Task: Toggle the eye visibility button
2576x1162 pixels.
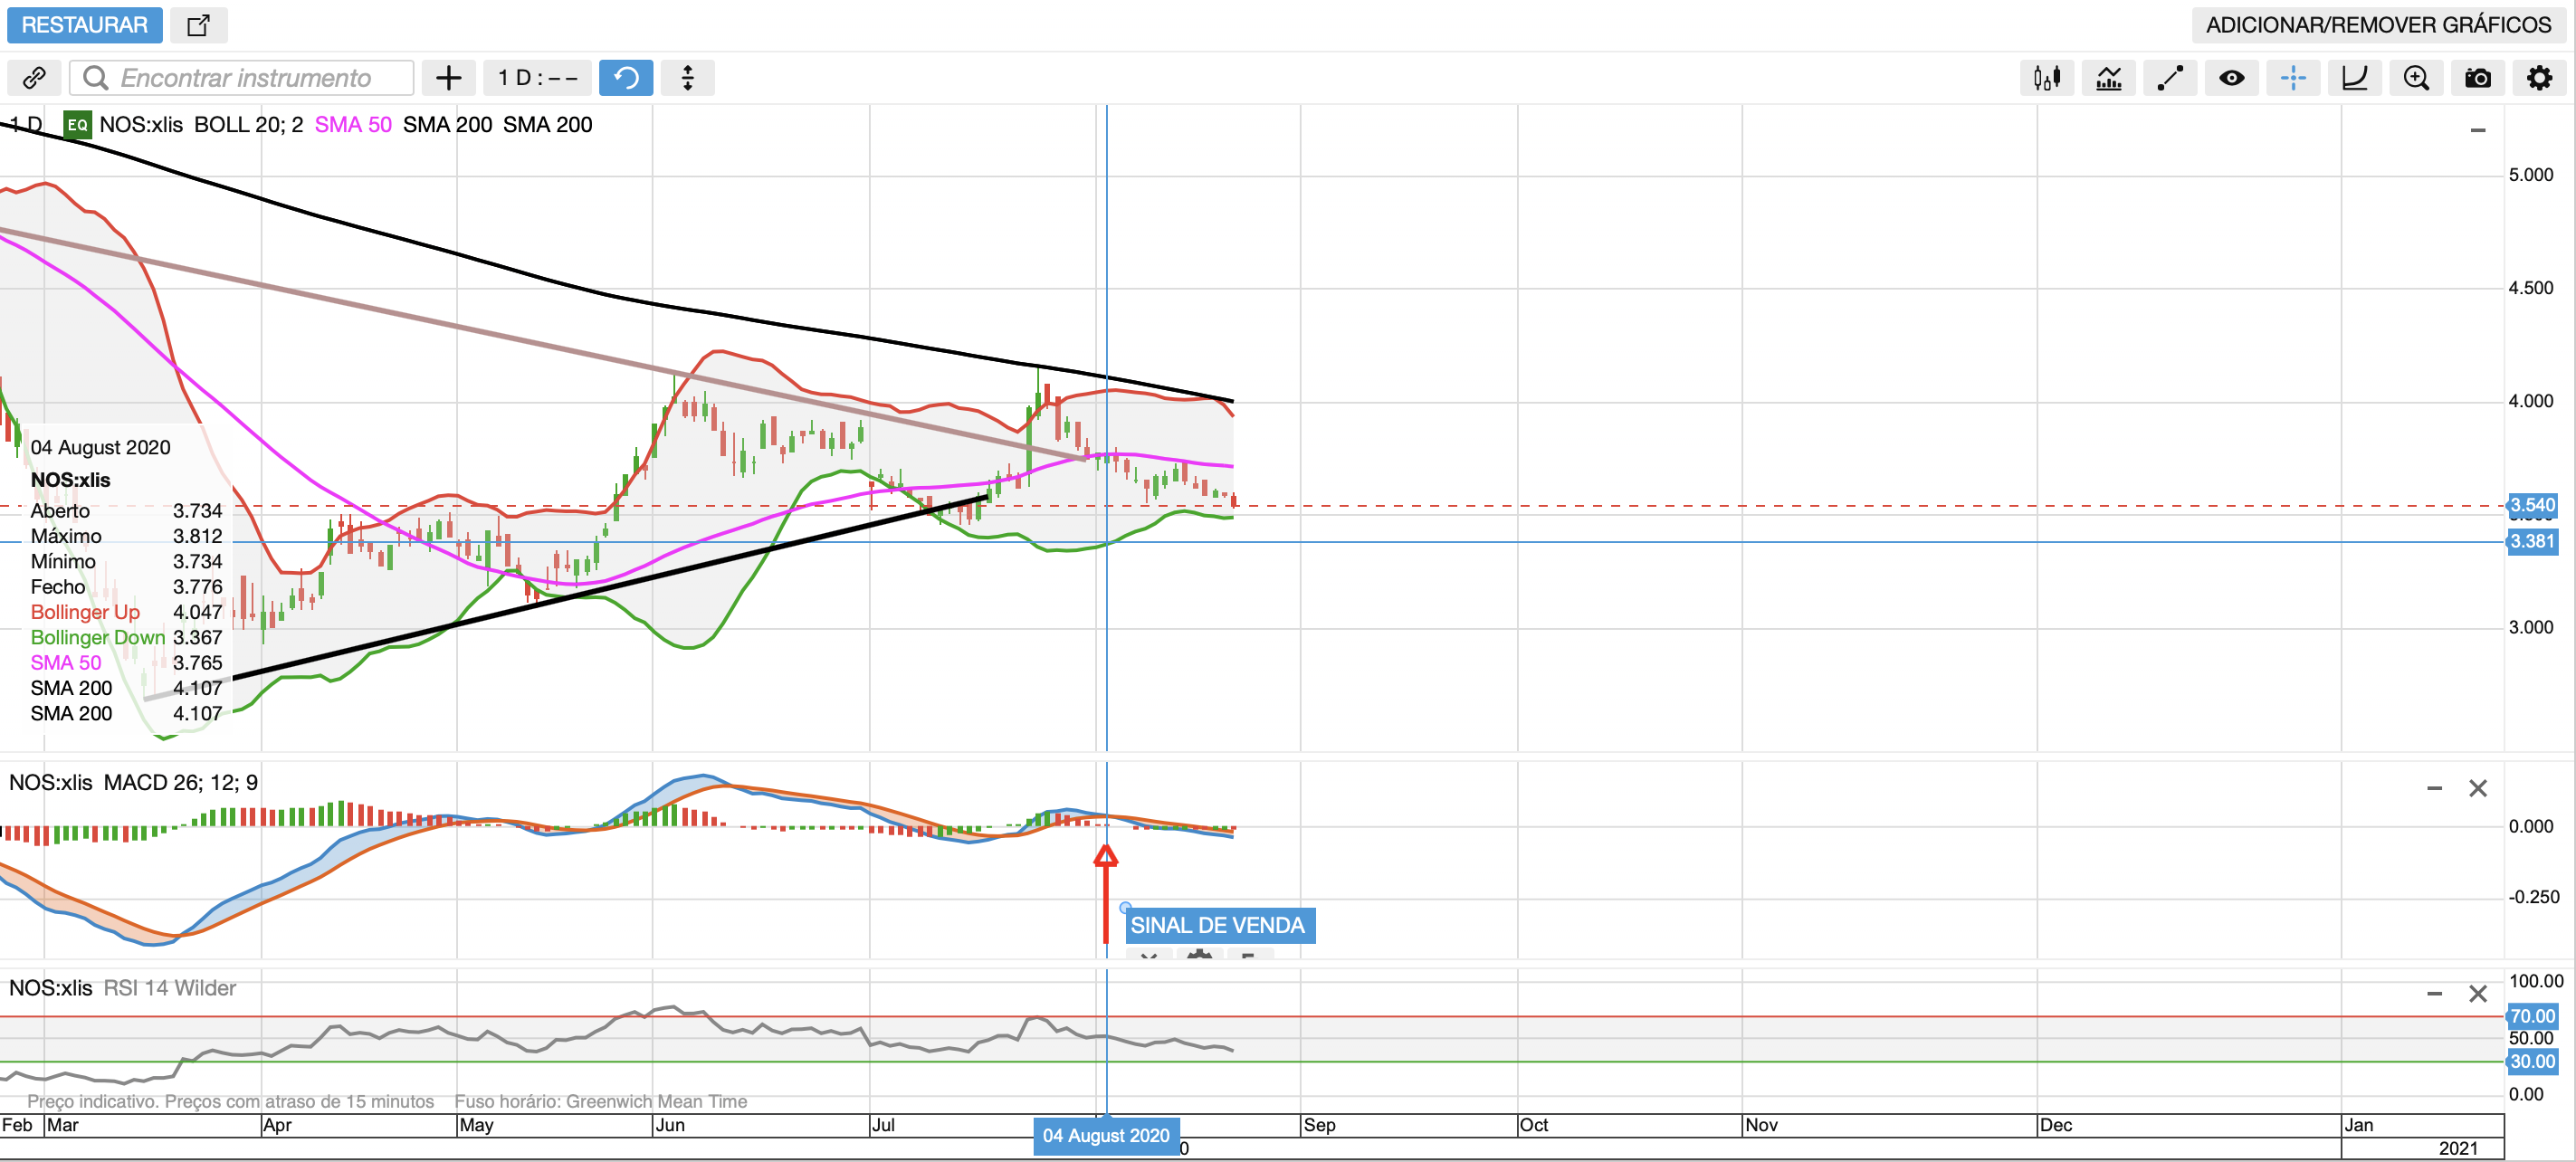Action: pyautogui.click(x=2232, y=78)
